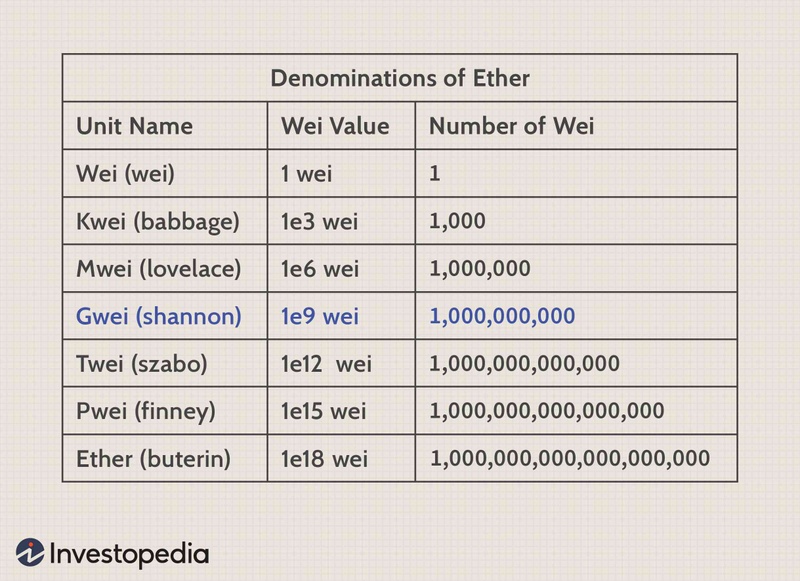800x581 pixels.
Task: Click the Investopedia wordmark text
Action: point(130,554)
